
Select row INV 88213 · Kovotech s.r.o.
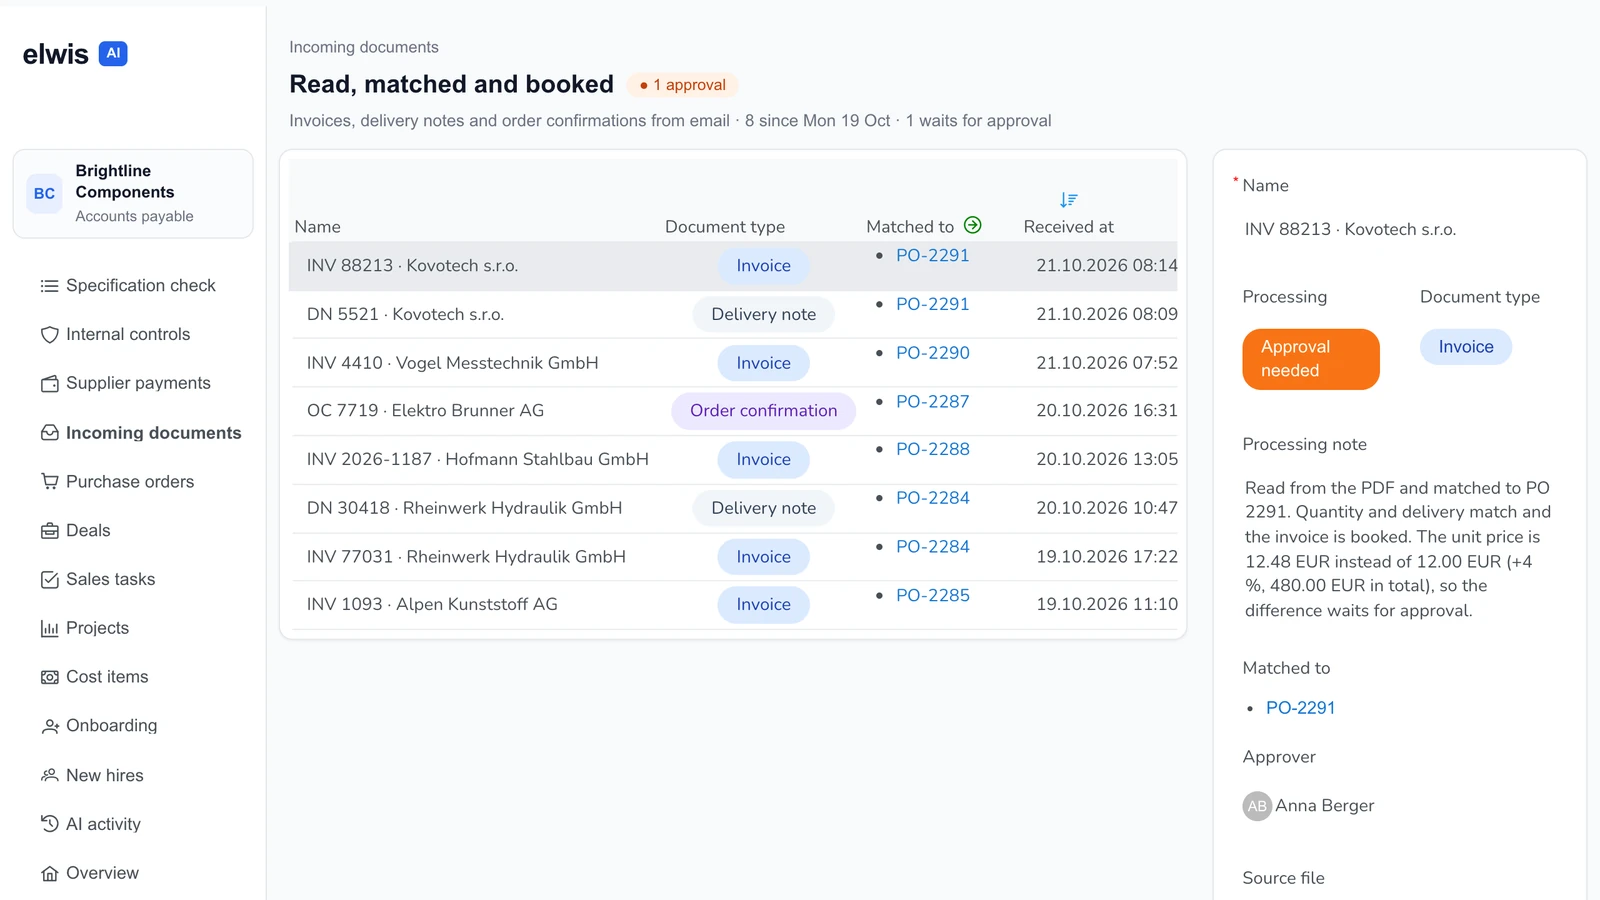(733, 266)
